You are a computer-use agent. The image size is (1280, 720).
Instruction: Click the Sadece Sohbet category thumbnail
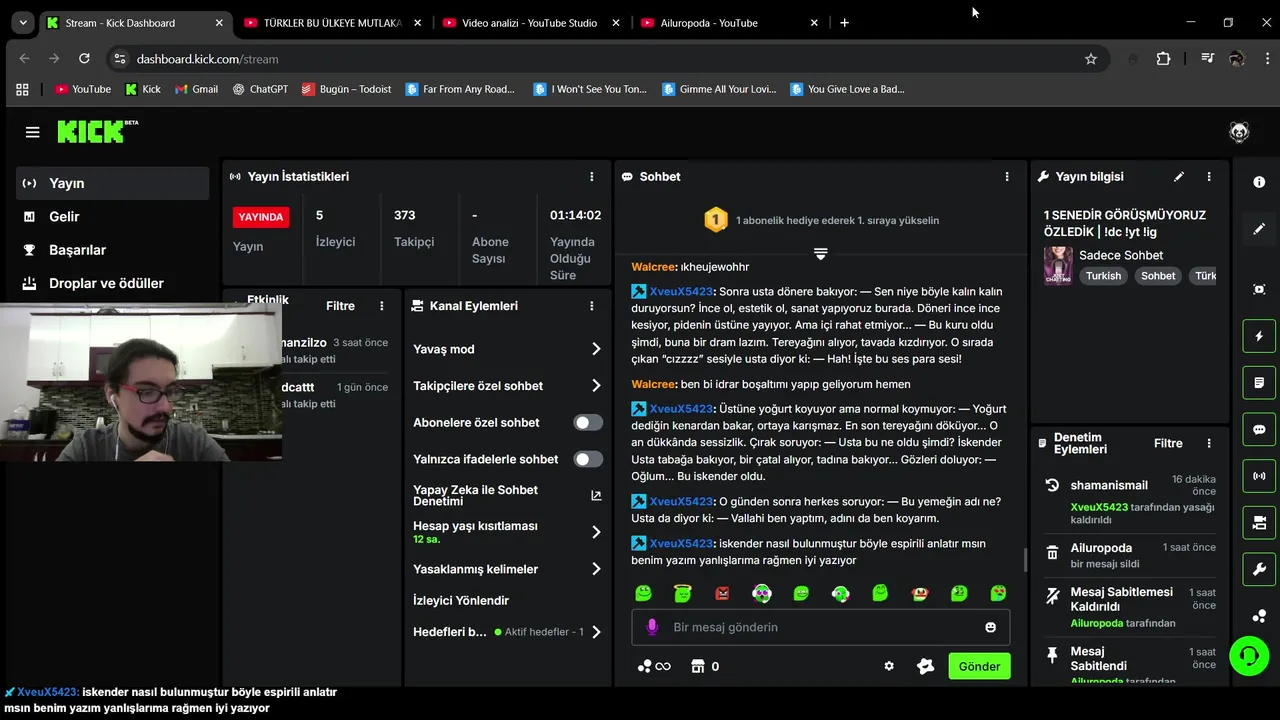pos(1058,266)
